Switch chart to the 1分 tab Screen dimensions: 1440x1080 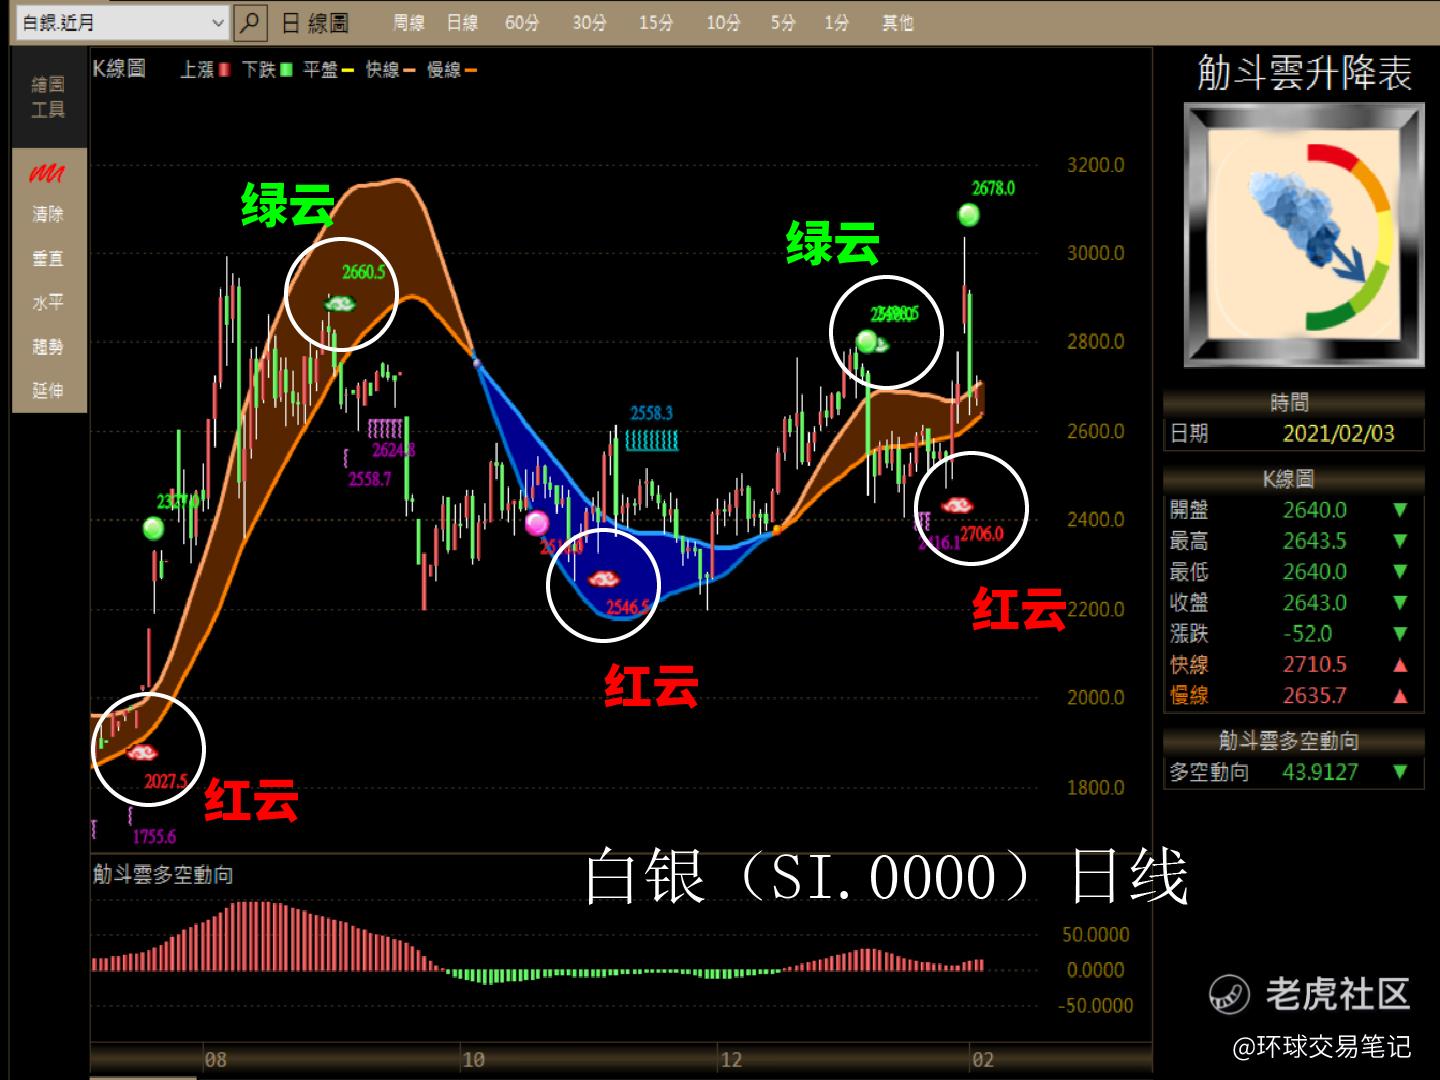(837, 22)
